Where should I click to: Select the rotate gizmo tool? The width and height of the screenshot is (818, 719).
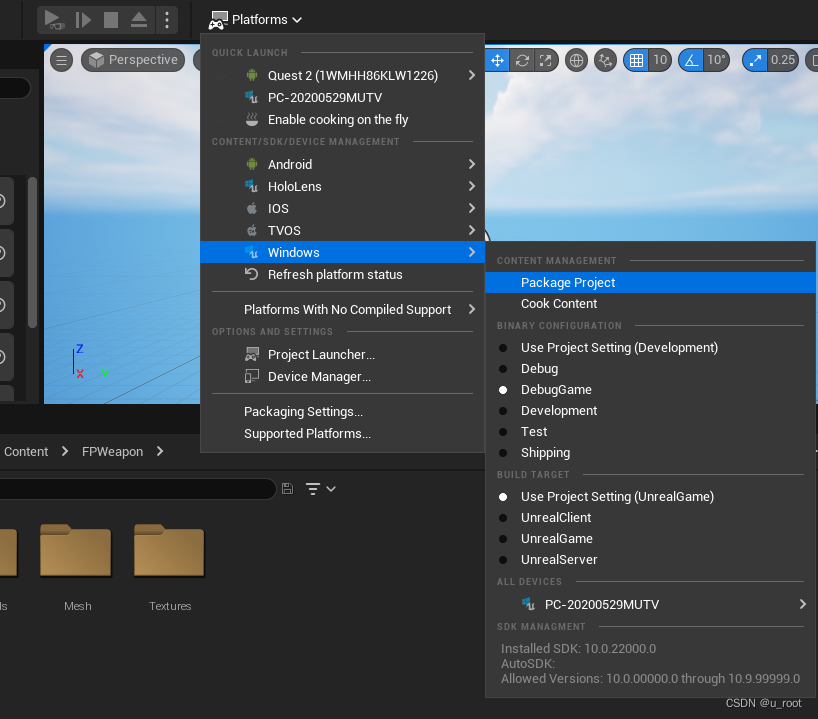522,61
